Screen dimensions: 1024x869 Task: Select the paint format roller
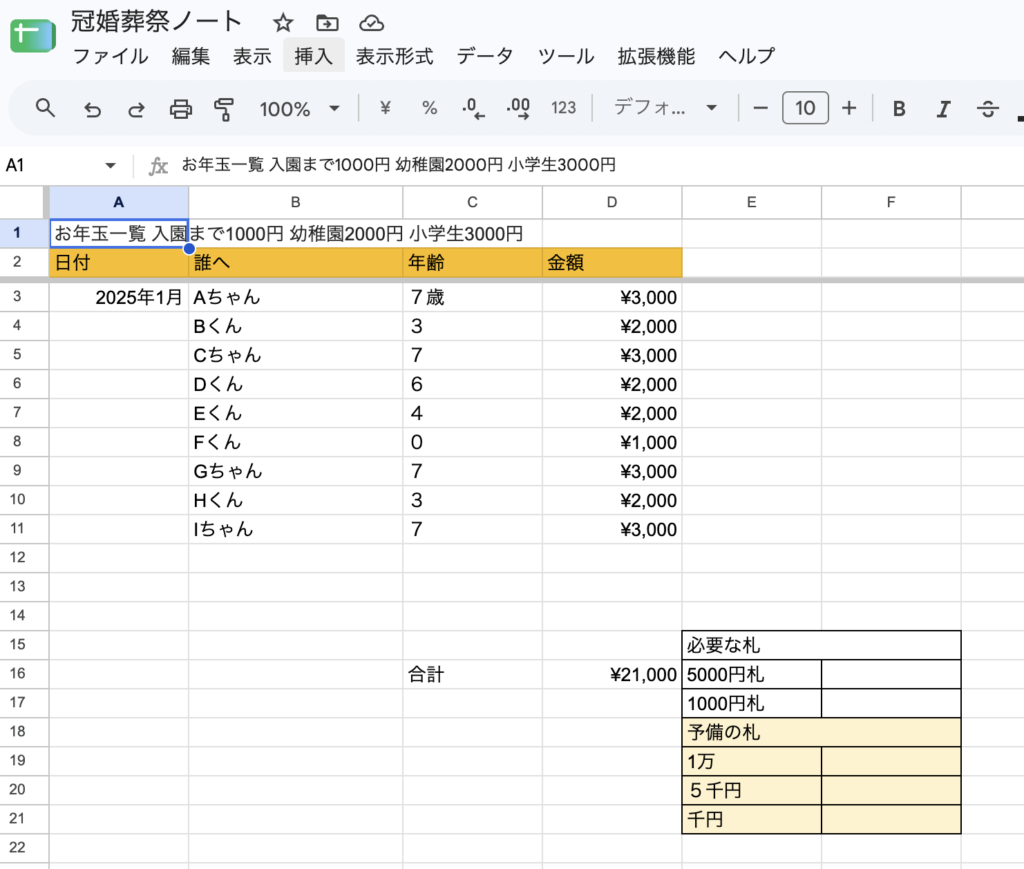224,108
